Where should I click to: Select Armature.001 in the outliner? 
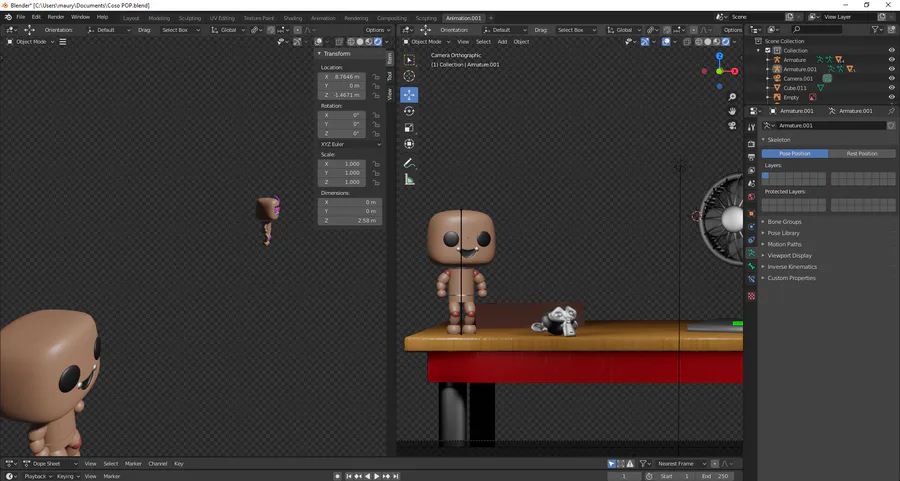tap(800, 69)
